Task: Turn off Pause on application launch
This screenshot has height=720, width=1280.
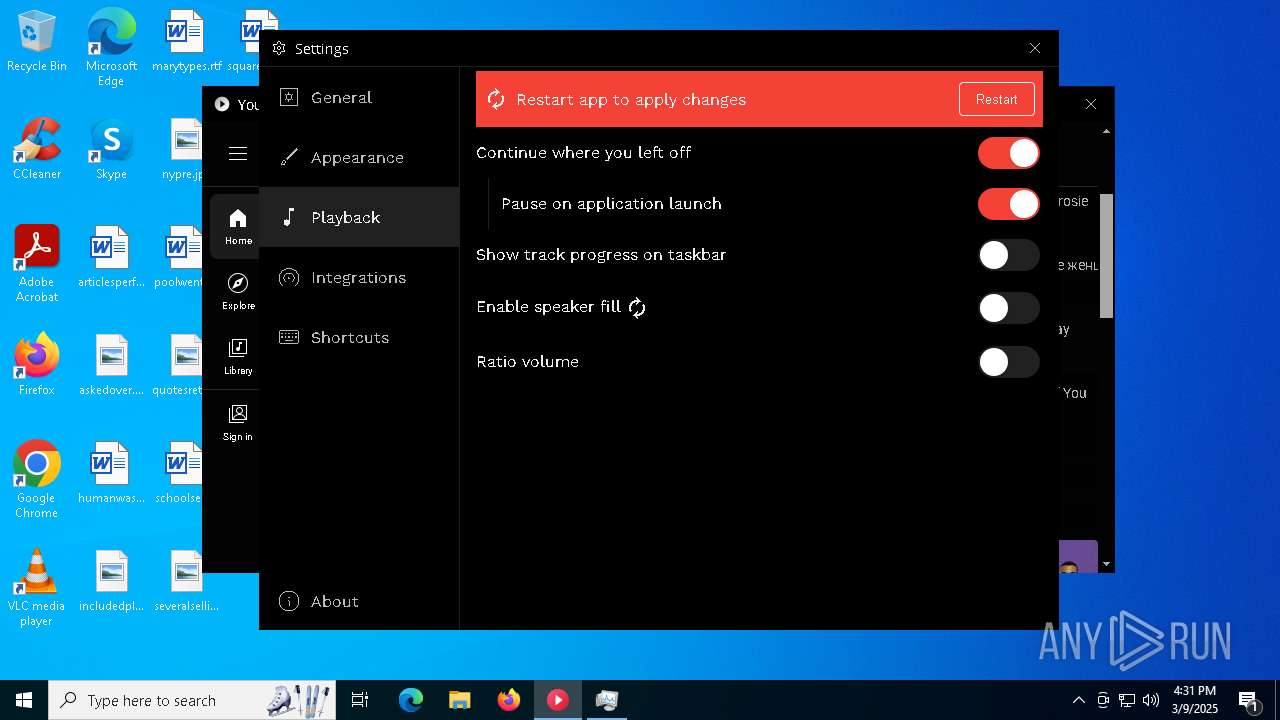Action: 1009,204
